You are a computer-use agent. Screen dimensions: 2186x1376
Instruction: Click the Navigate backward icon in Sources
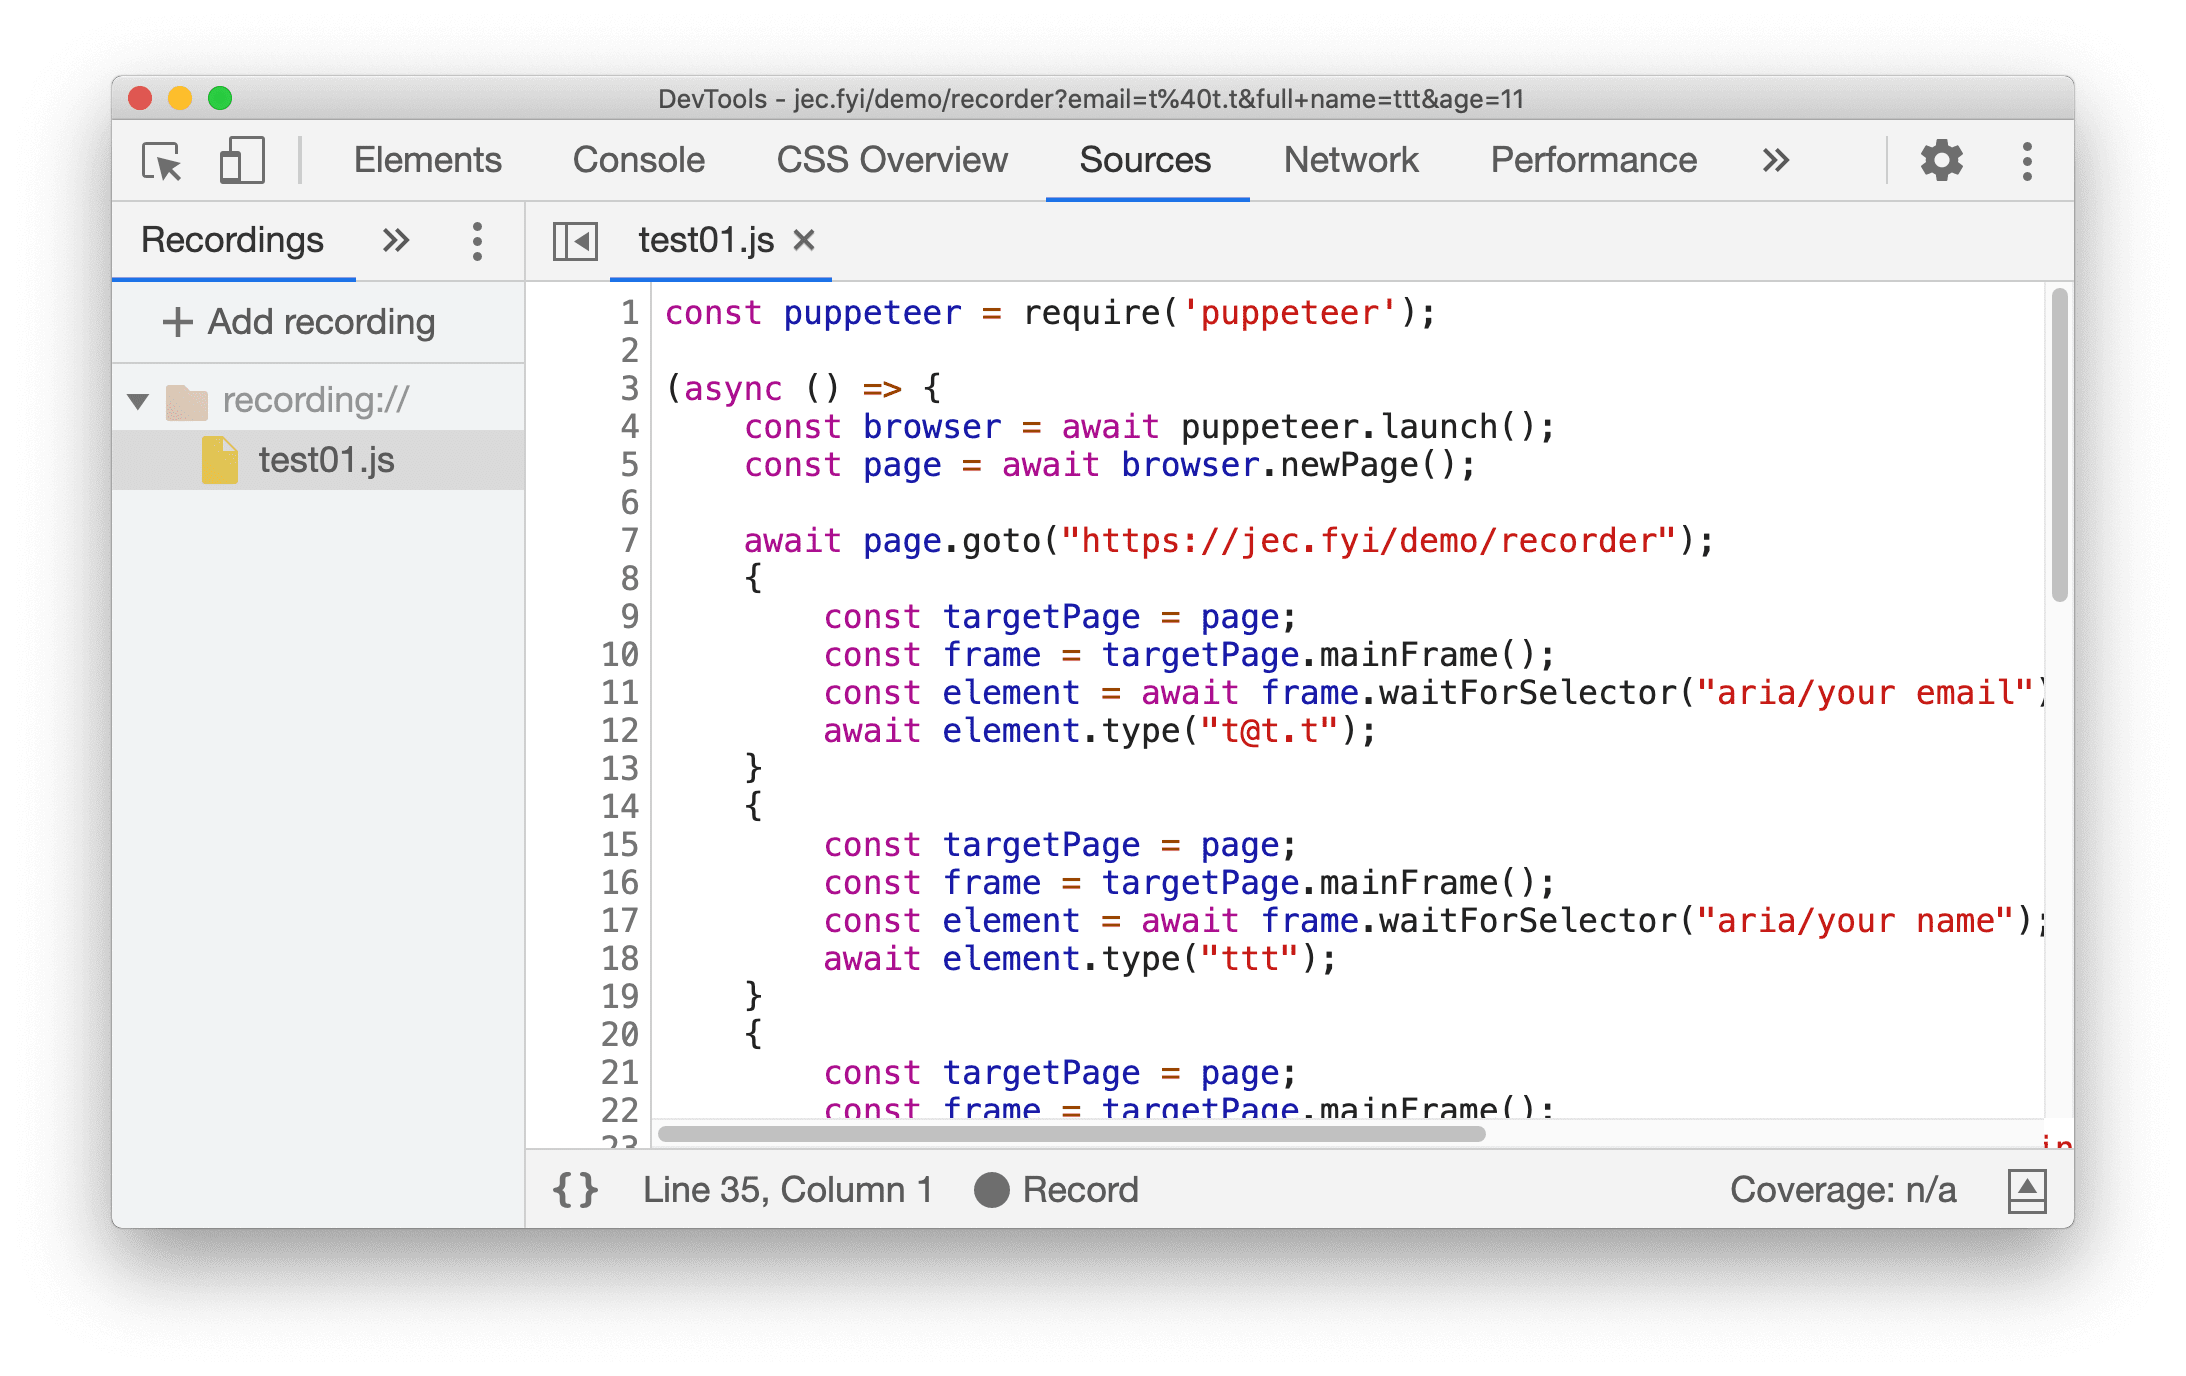click(x=574, y=239)
